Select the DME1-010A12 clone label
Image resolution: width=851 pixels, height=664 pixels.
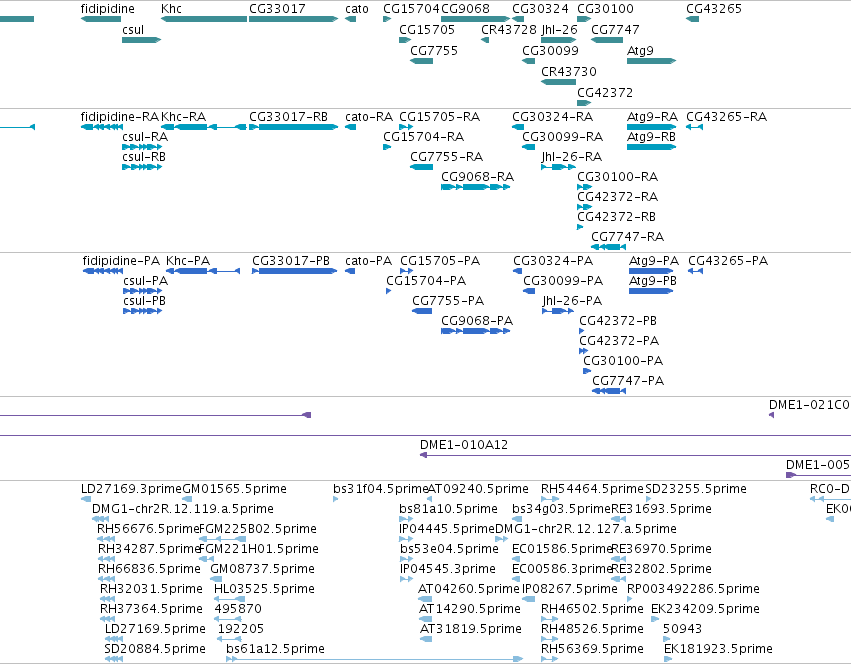point(464,445)
